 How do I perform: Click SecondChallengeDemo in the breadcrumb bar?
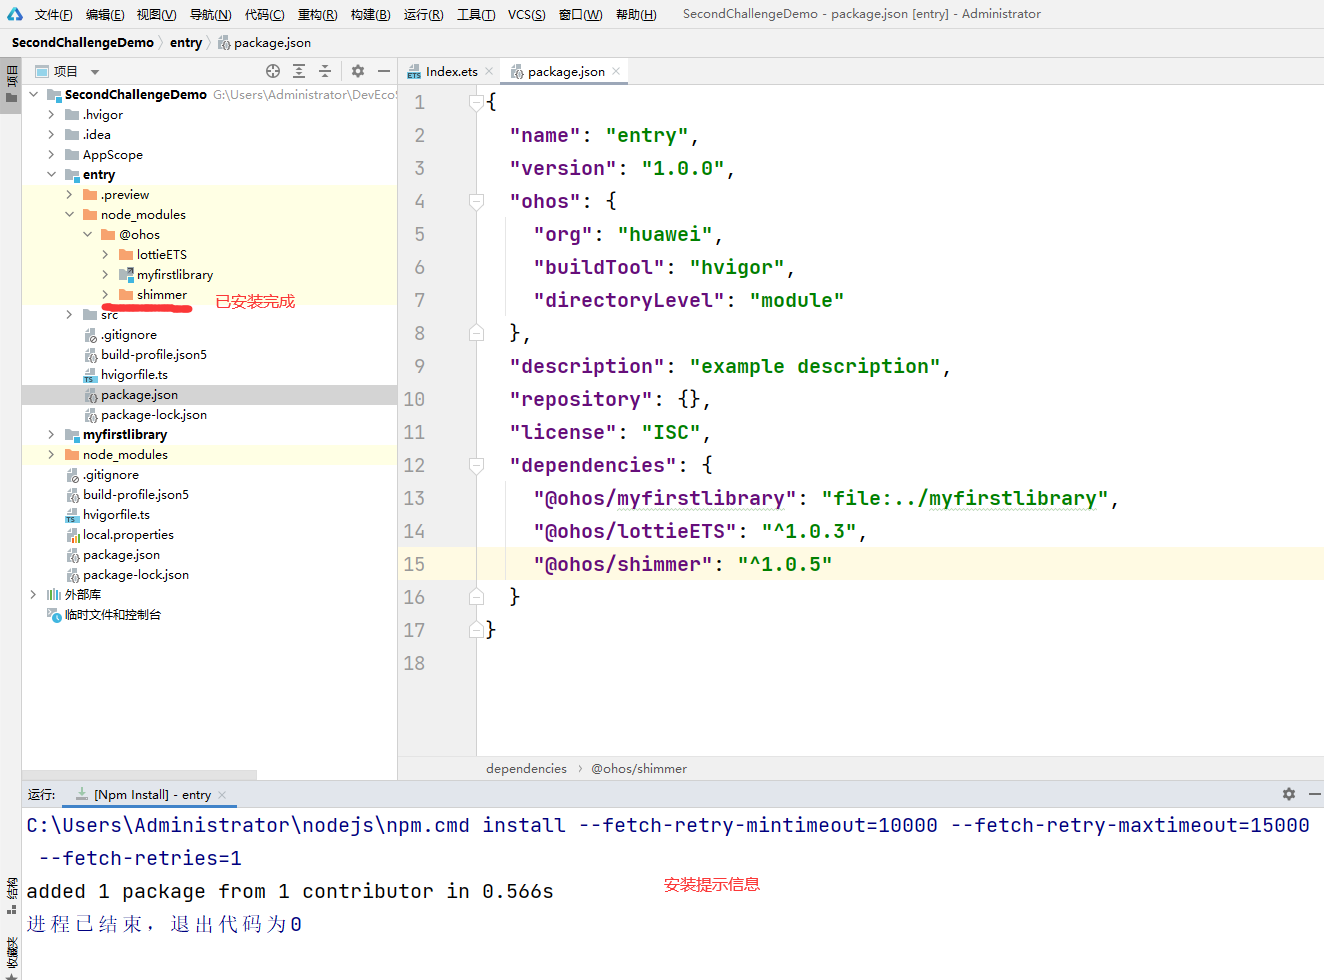click(83, 42)
